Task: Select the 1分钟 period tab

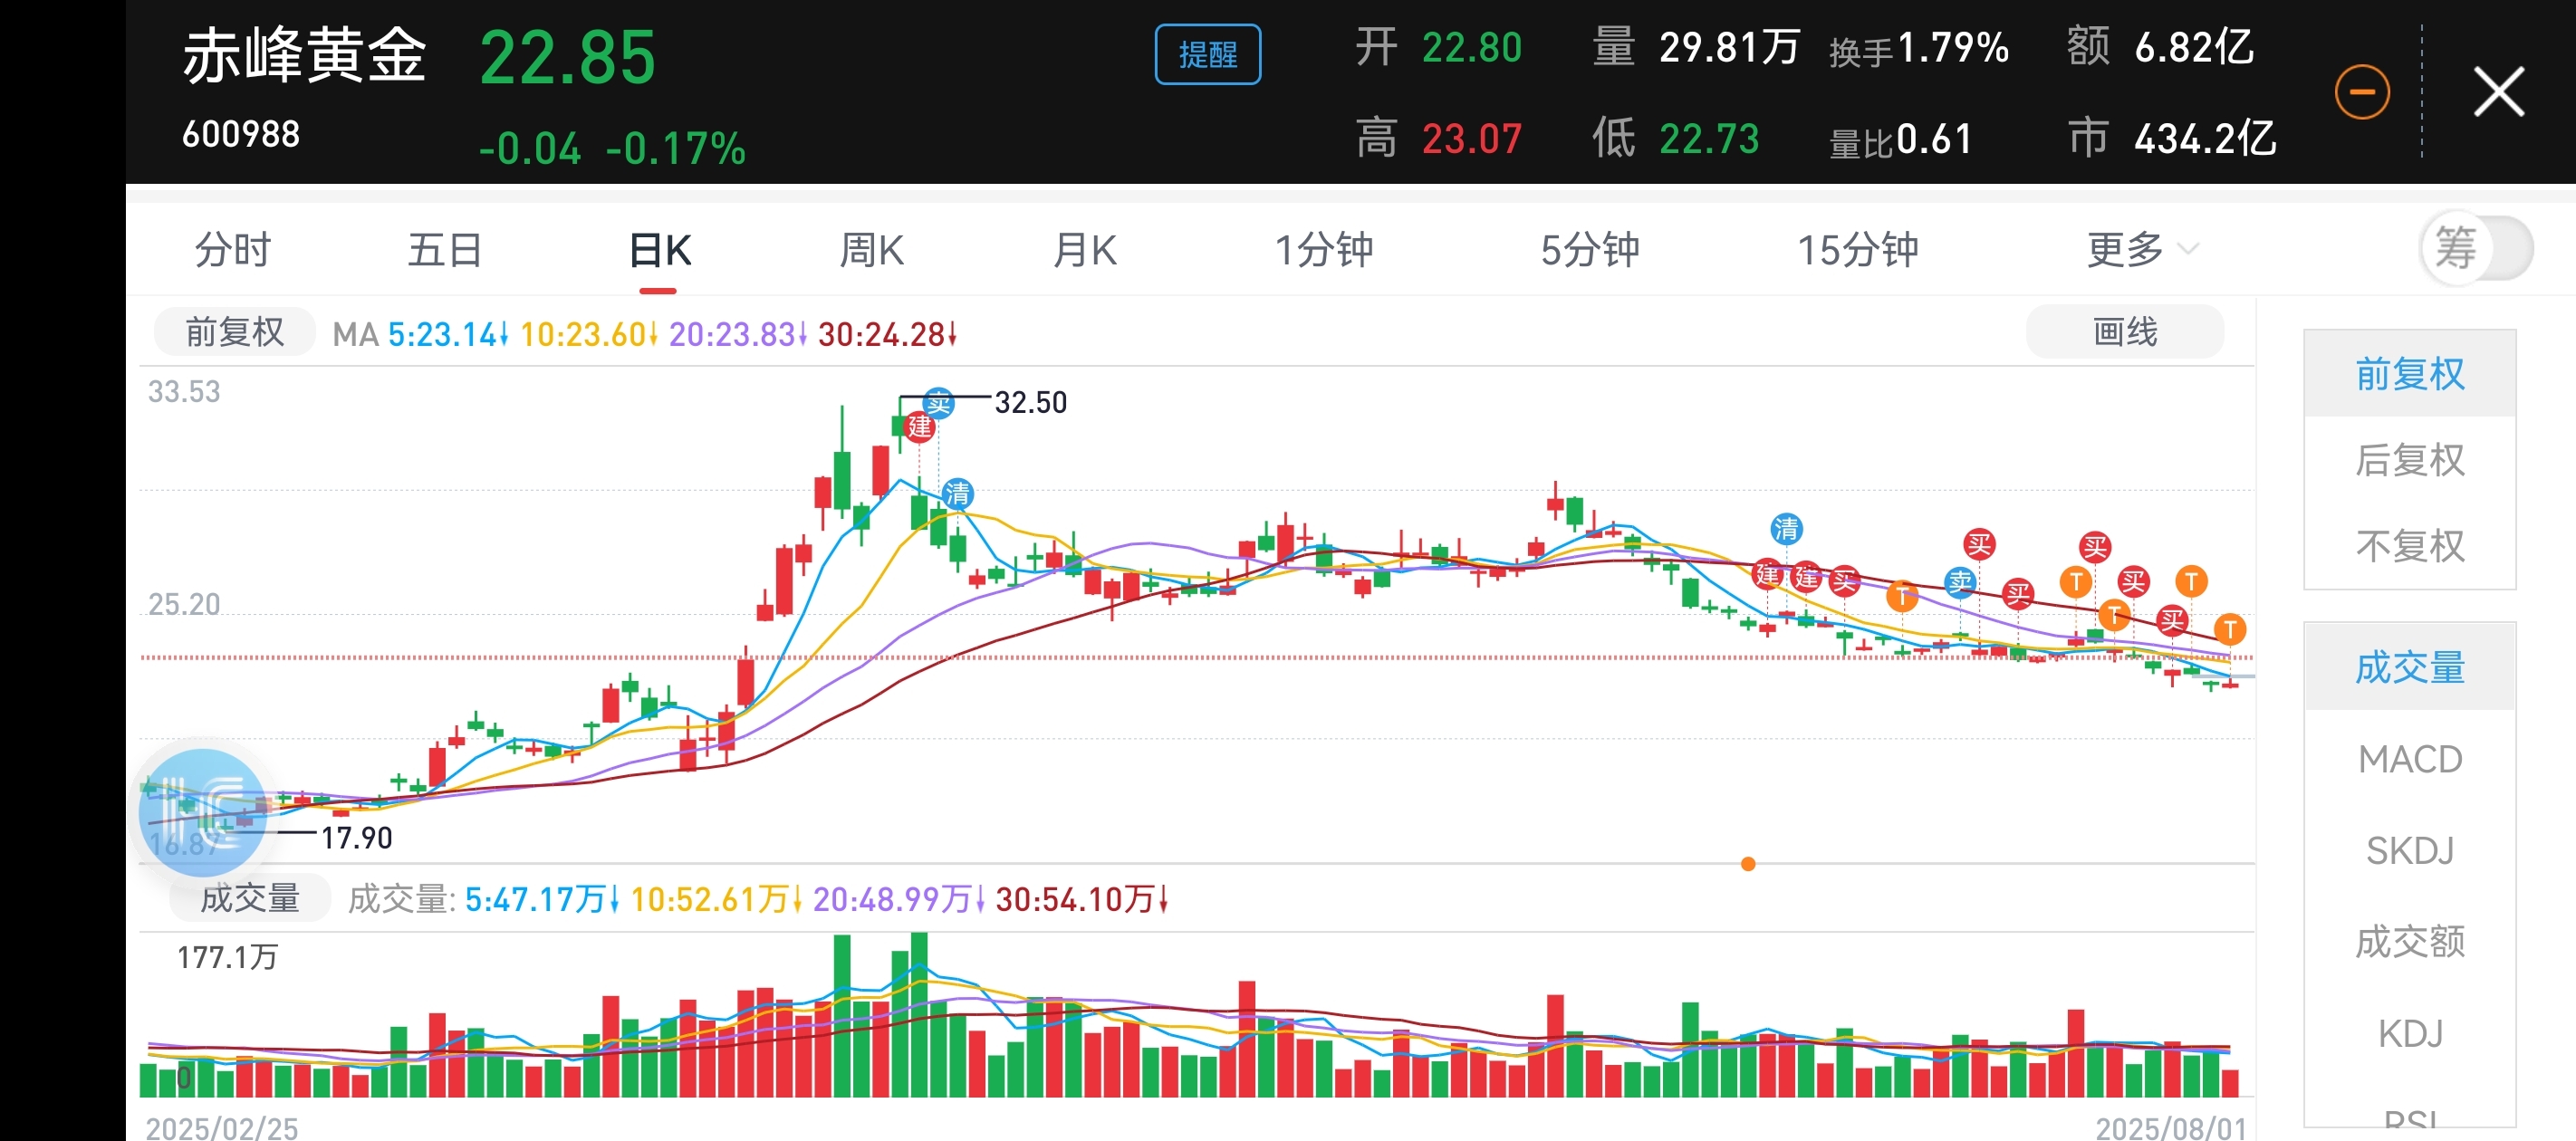Action: 1323,249
